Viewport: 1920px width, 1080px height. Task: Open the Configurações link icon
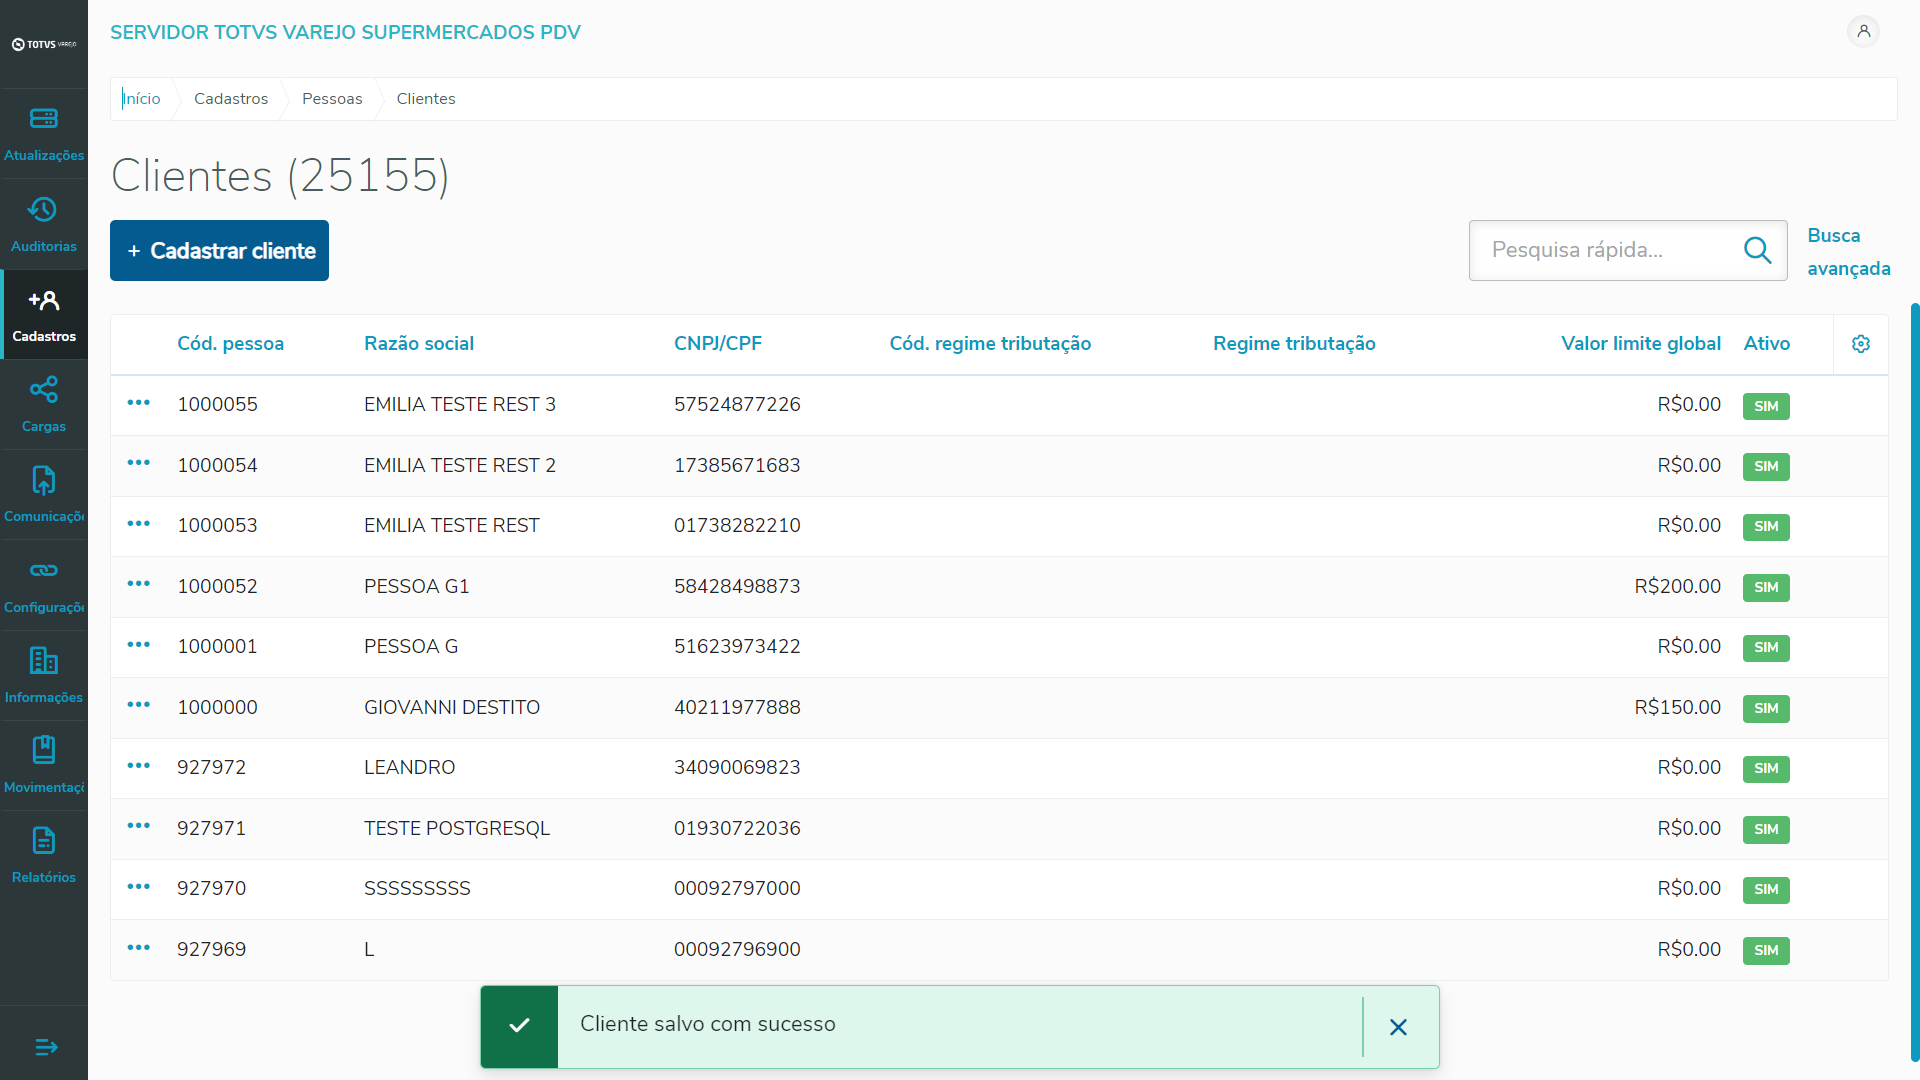point(43,571)
